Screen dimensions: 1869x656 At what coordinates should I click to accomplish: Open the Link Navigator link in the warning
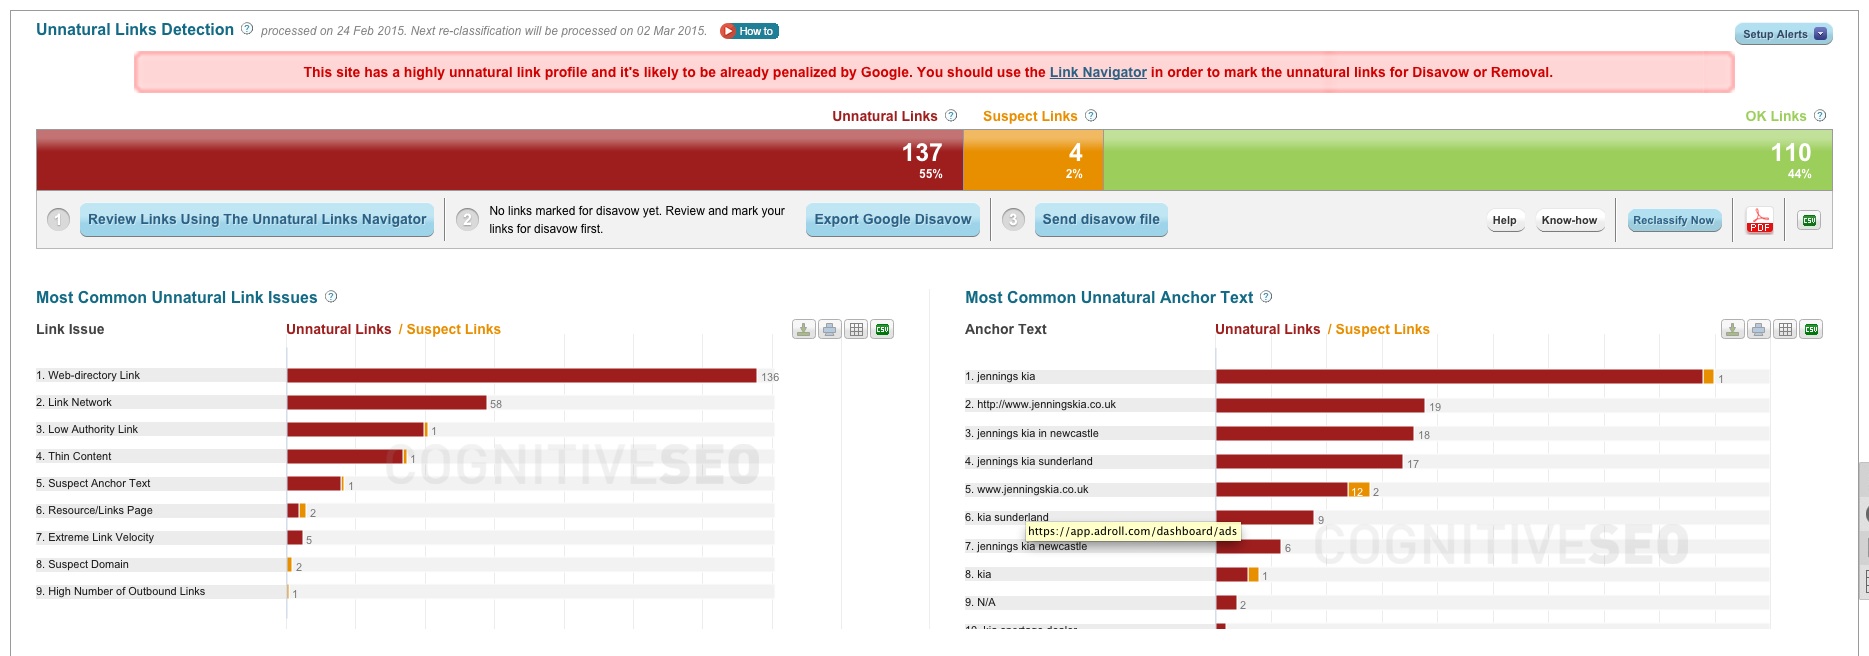1097,72
